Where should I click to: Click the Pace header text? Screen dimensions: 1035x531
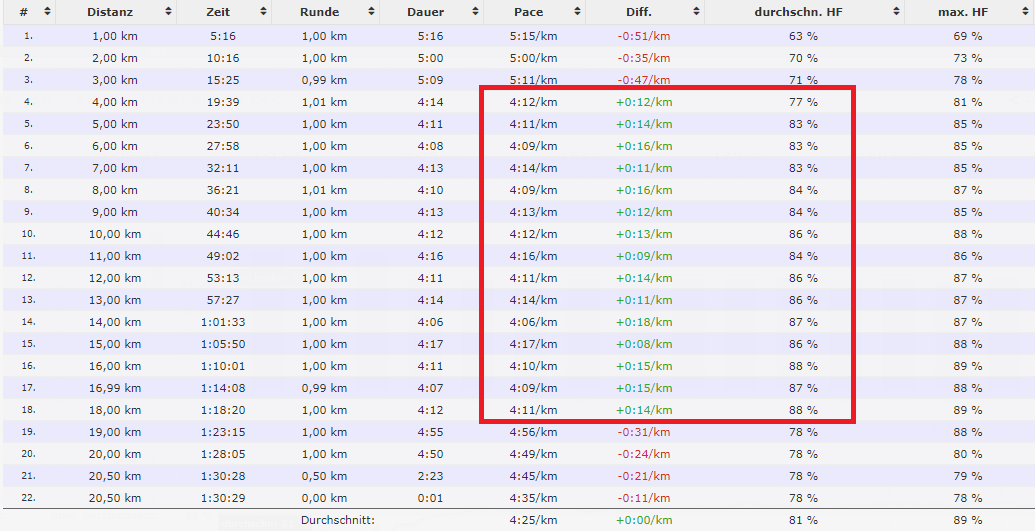[x=529, y=12]
